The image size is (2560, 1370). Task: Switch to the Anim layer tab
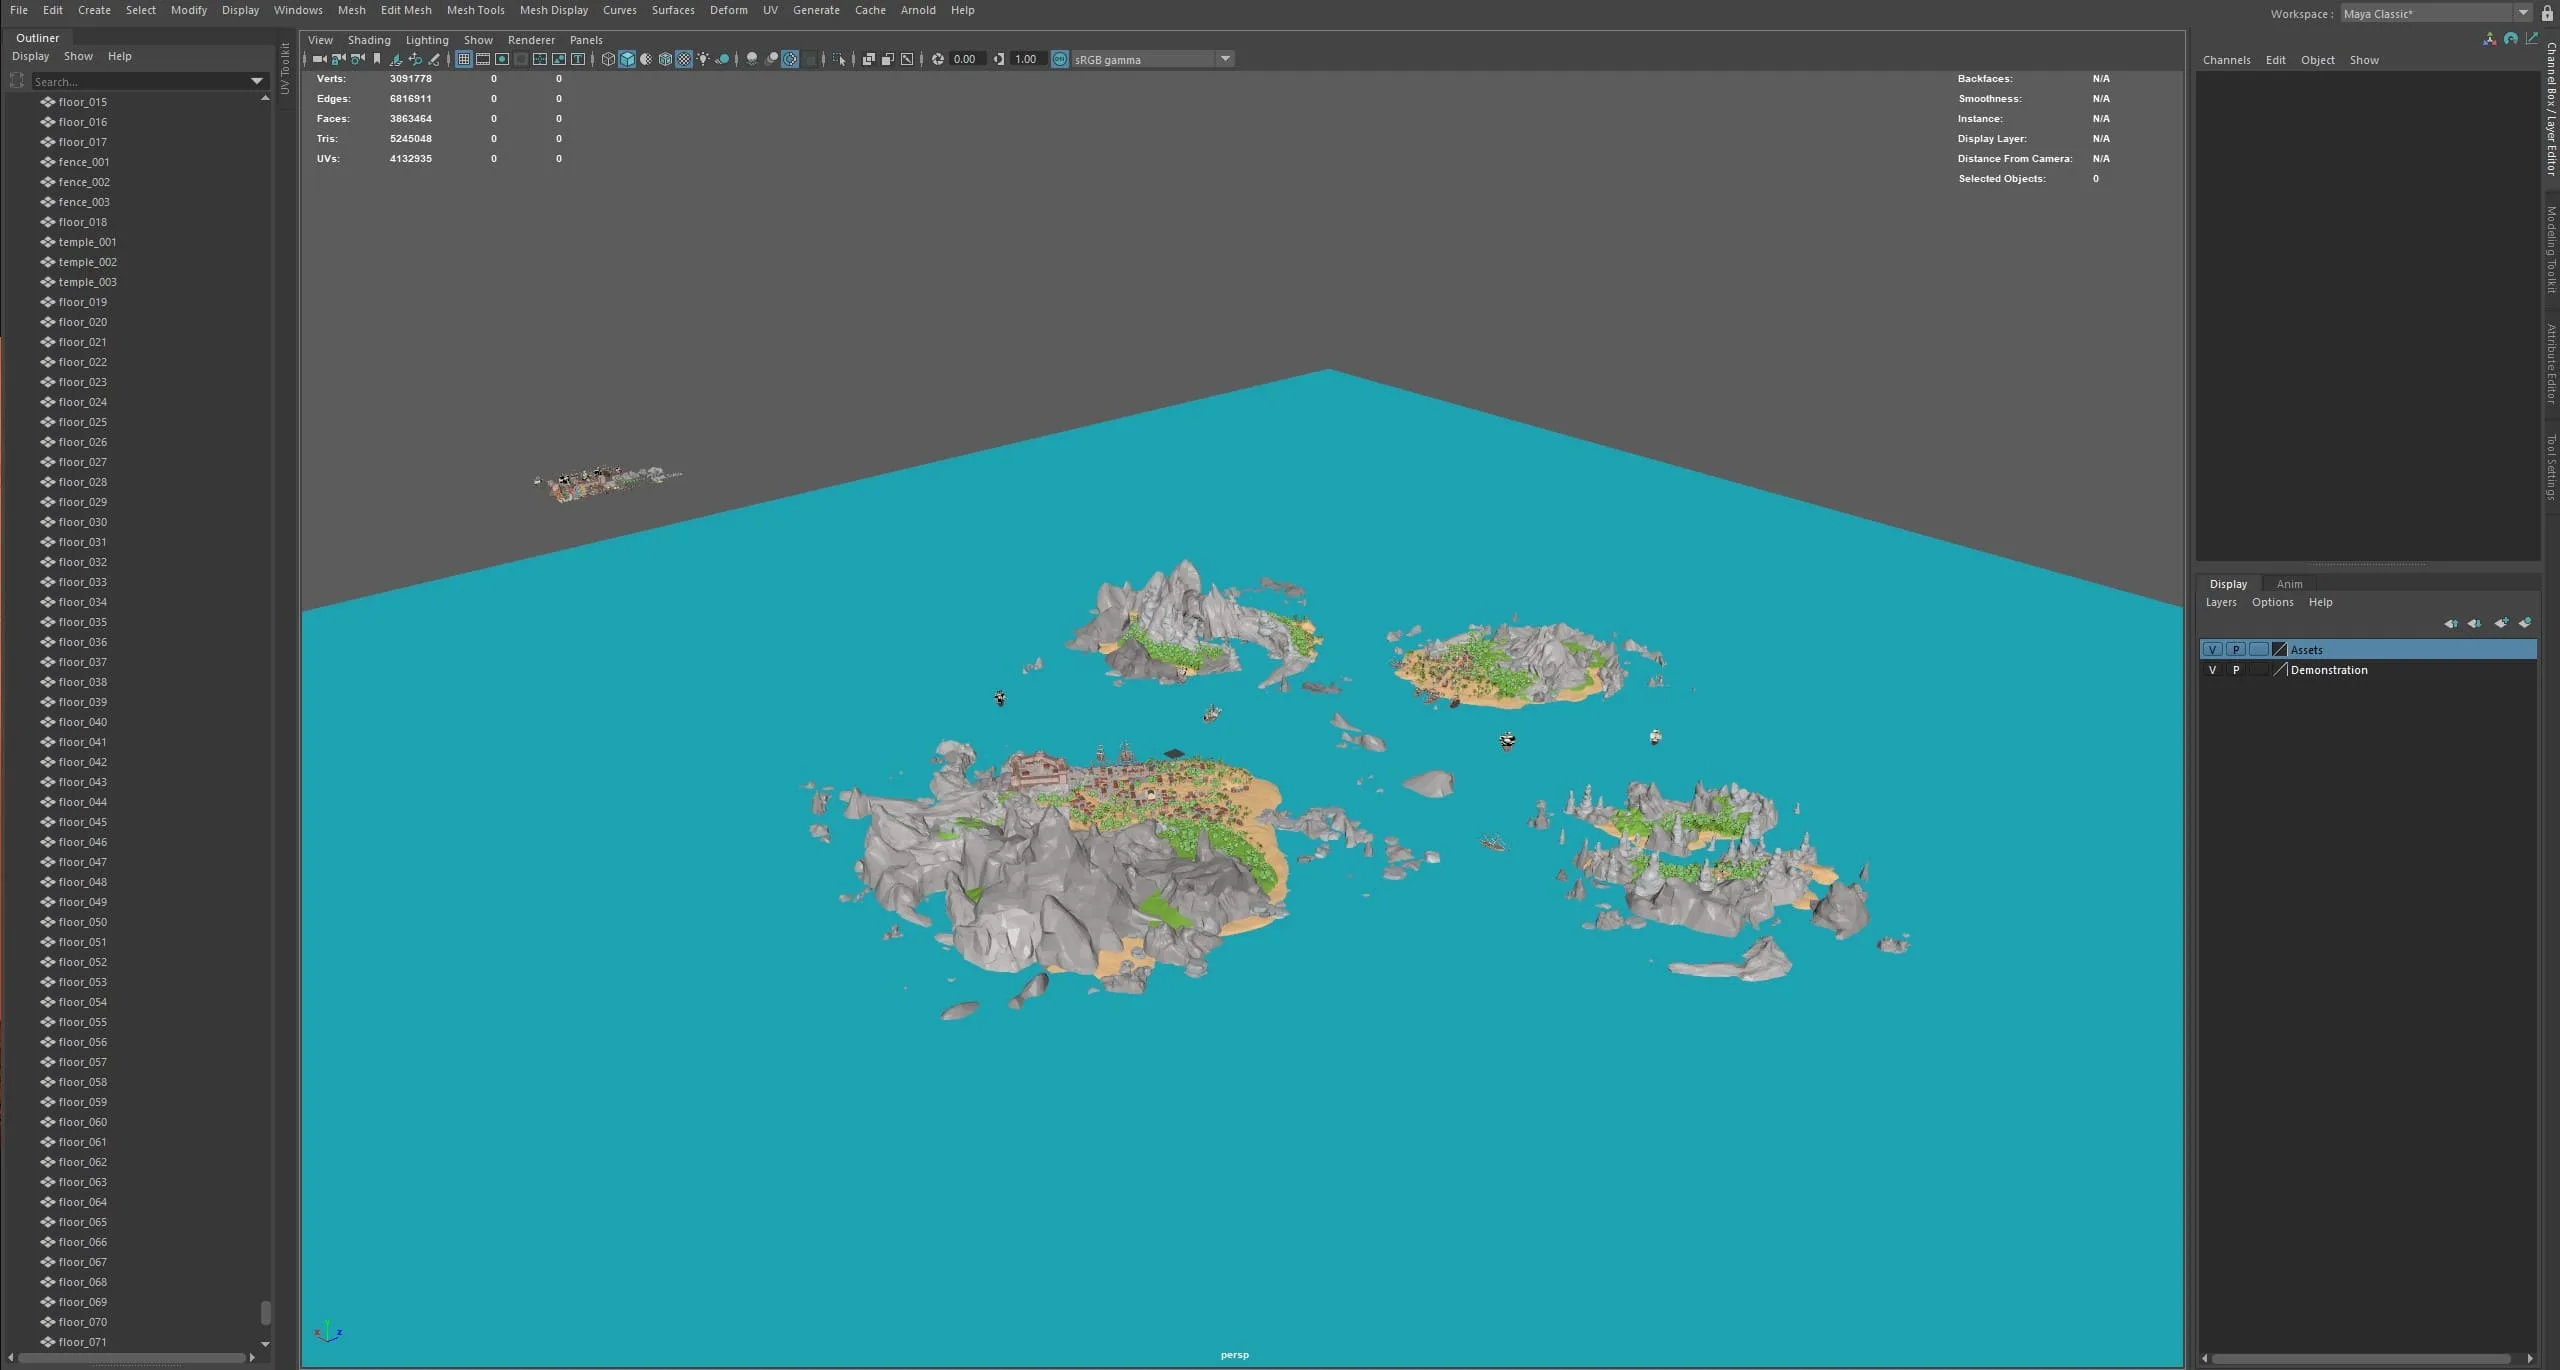pos(2289,584)
